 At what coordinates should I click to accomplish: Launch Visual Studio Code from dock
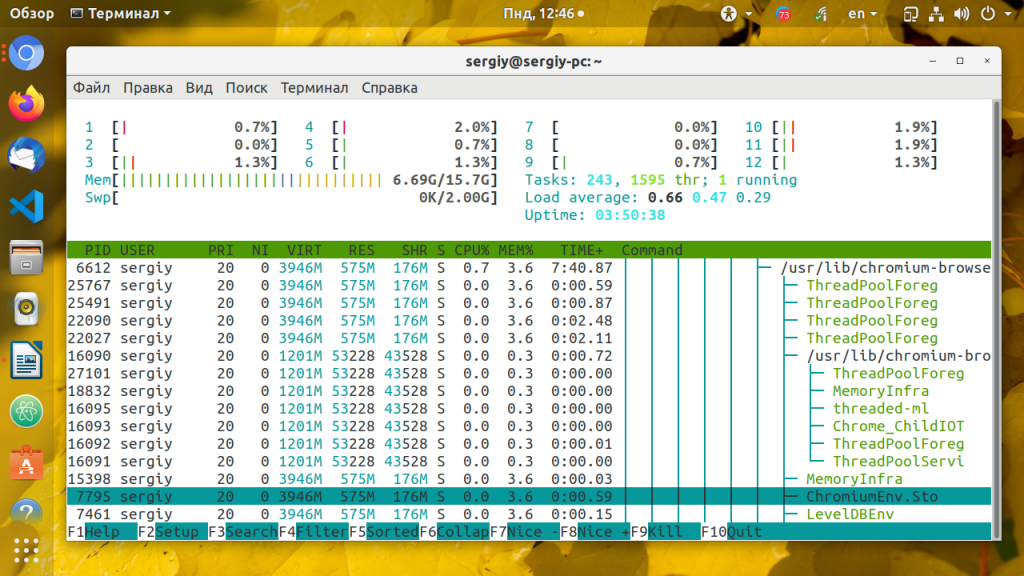27,207
